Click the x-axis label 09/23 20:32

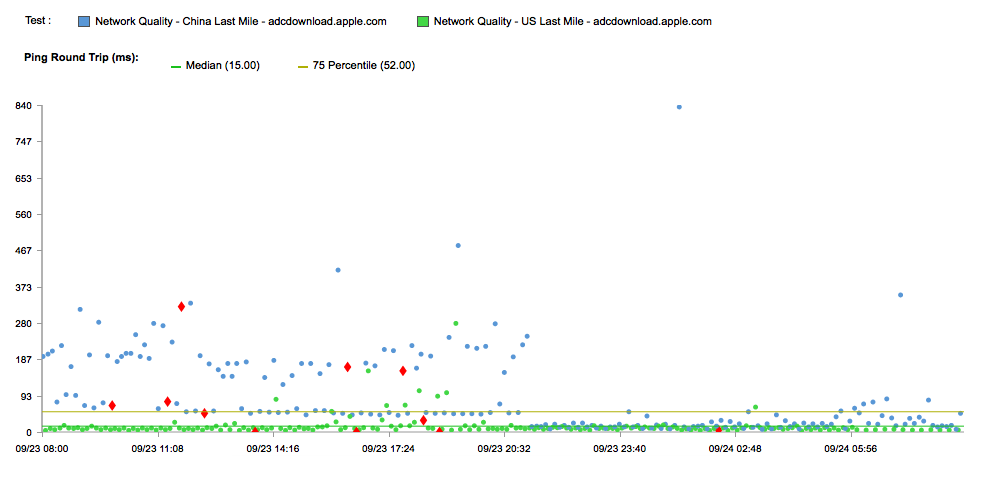coord(503,449)
